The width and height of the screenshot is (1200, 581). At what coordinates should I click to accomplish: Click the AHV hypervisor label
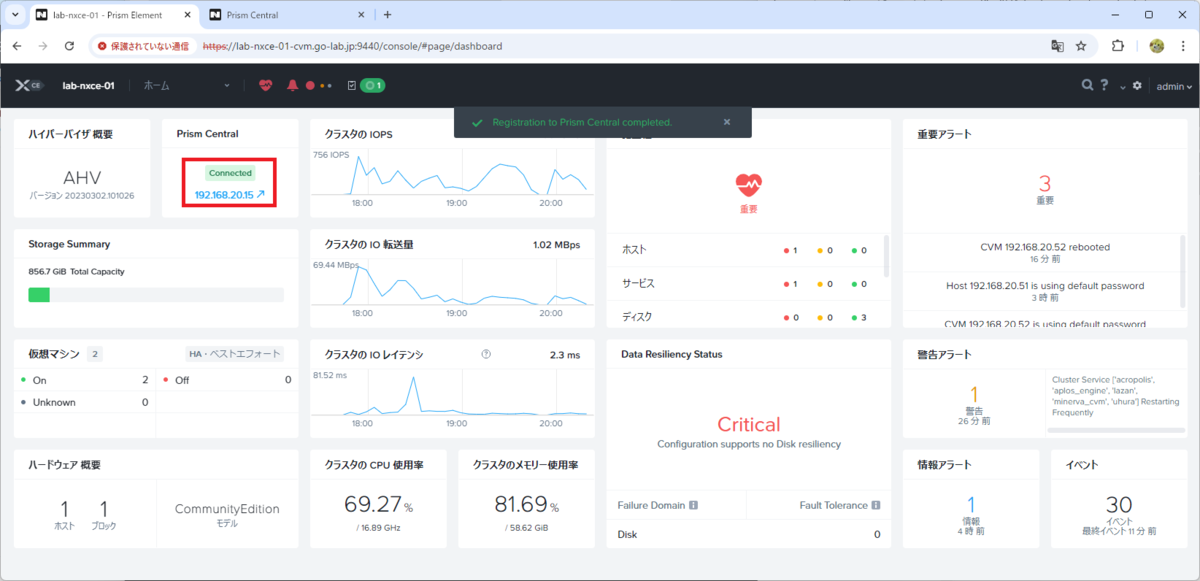coord(82,177)
